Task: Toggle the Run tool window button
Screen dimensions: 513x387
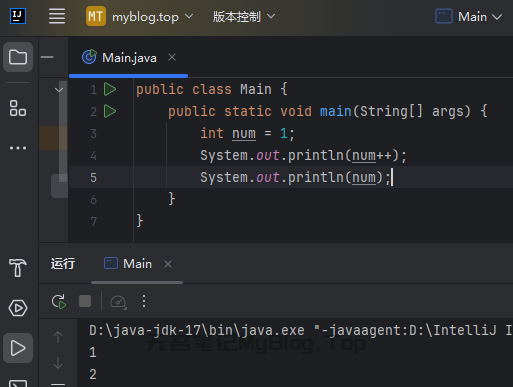Action: coord(18,348)
